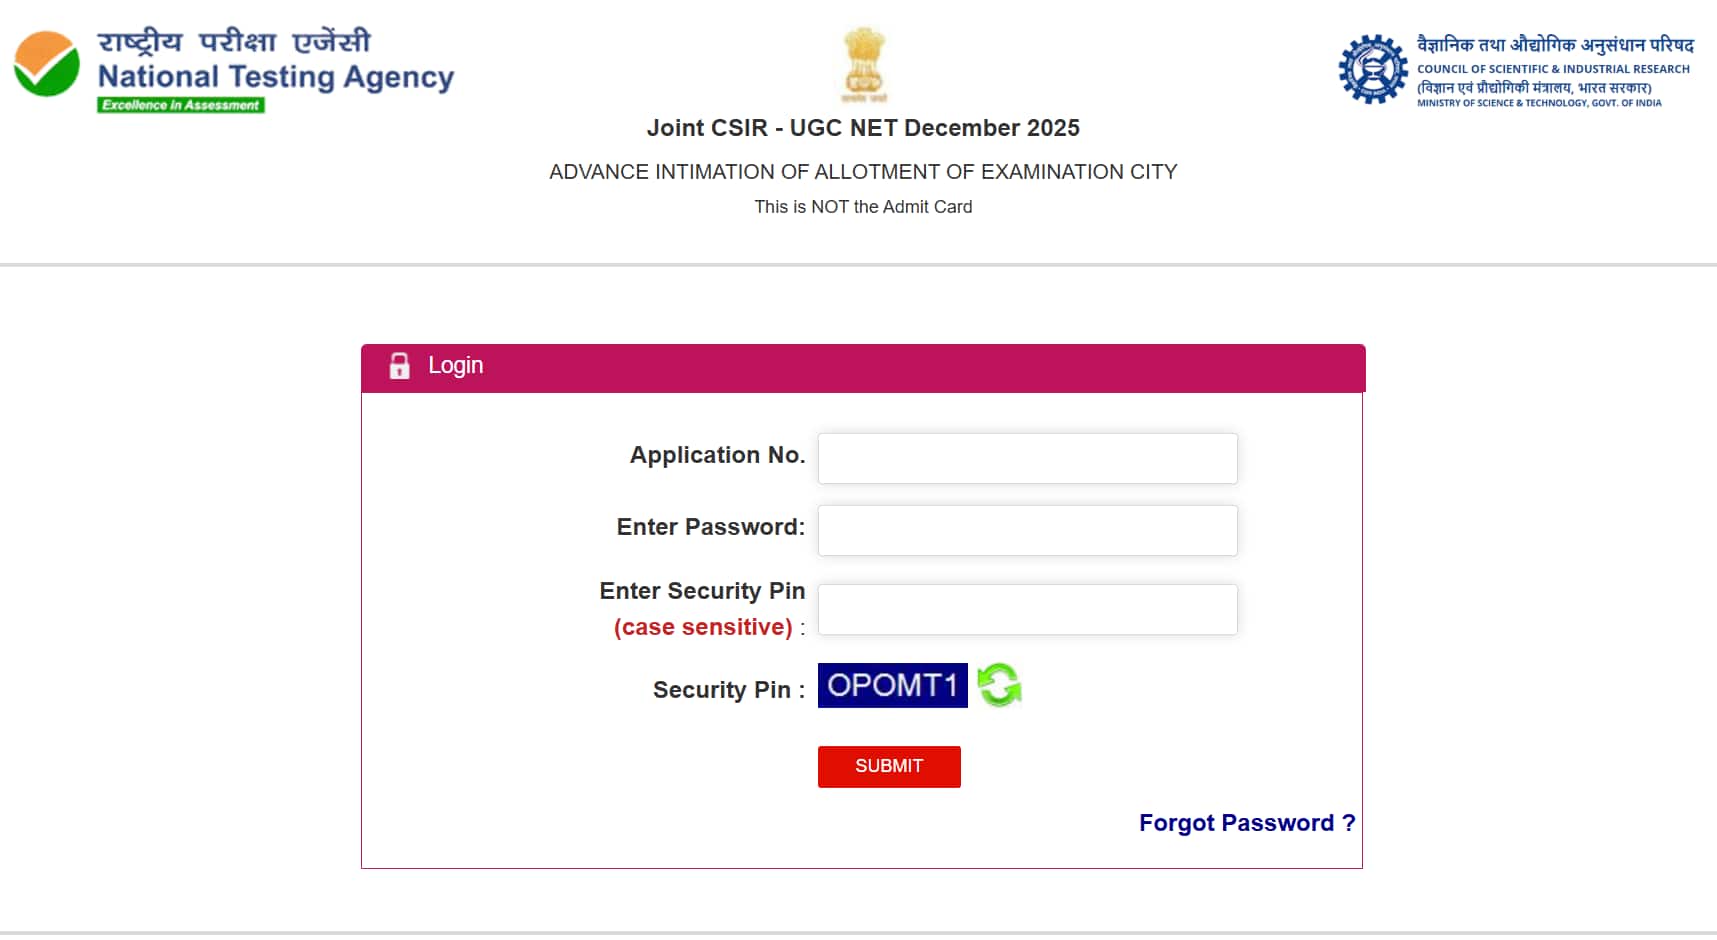Viewport: 1717px width, 940px height.
Task: Click the green checkmark in NTA logo
Action: (46, 68)
